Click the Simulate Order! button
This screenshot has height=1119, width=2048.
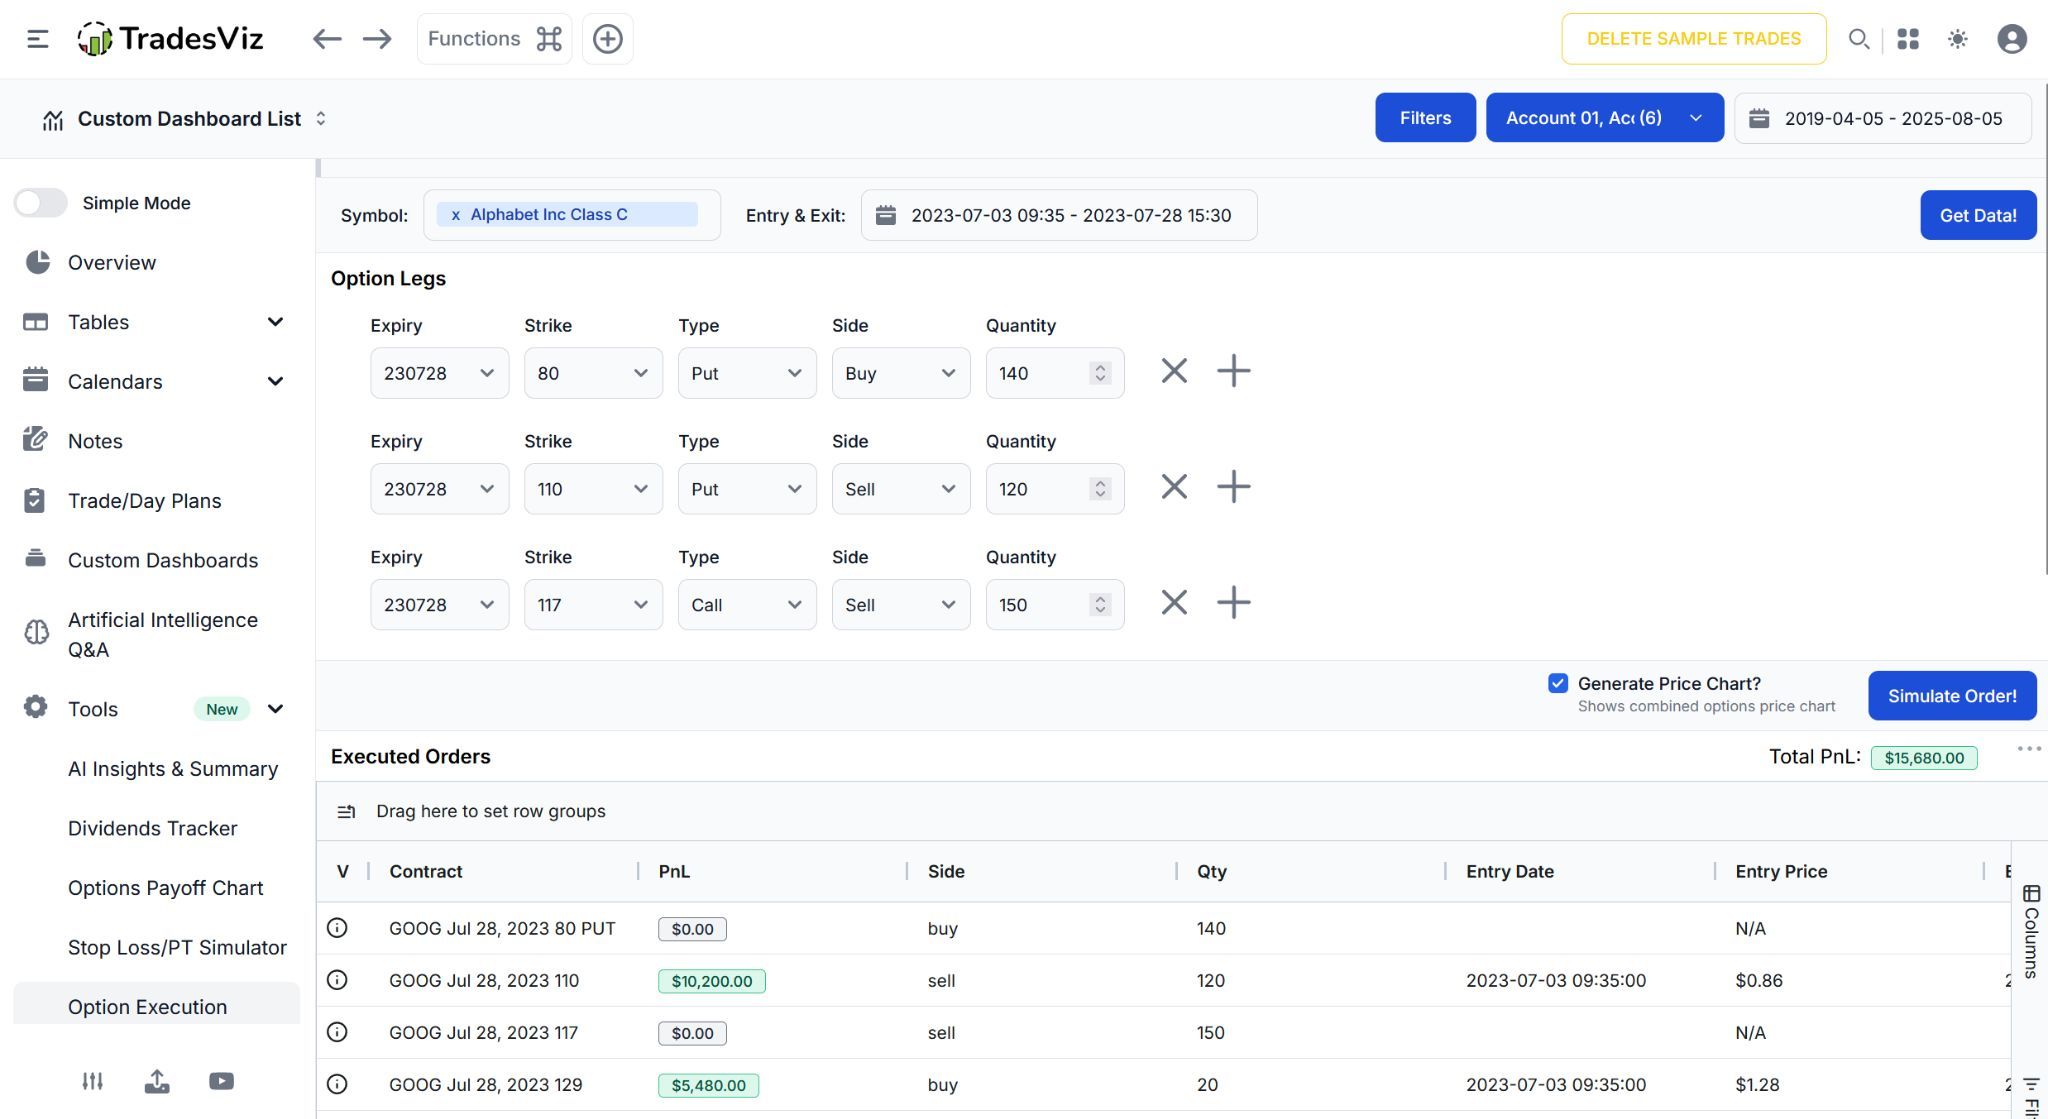[x=1951, y=696]
